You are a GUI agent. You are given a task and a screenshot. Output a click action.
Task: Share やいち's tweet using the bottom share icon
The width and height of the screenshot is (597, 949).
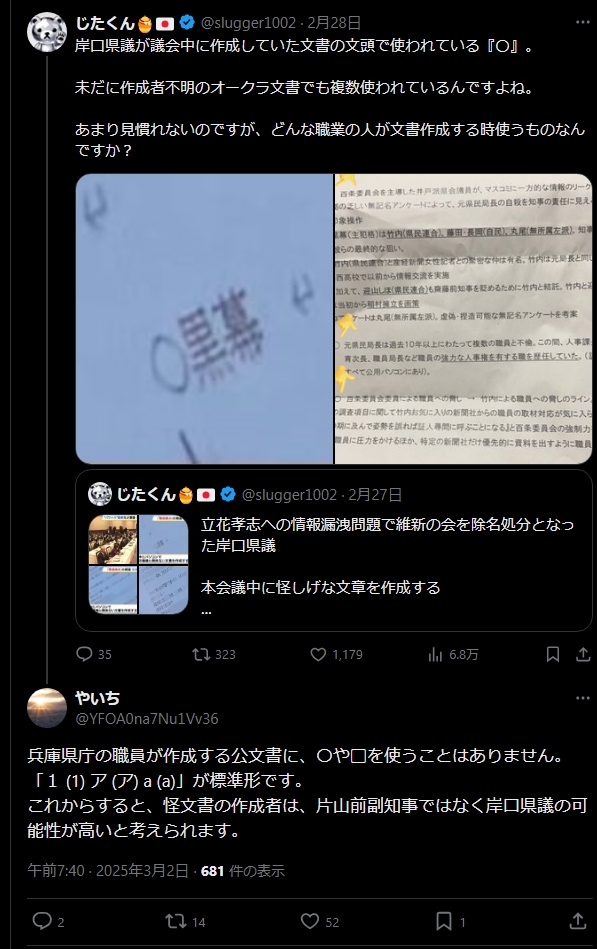point(578,921)
